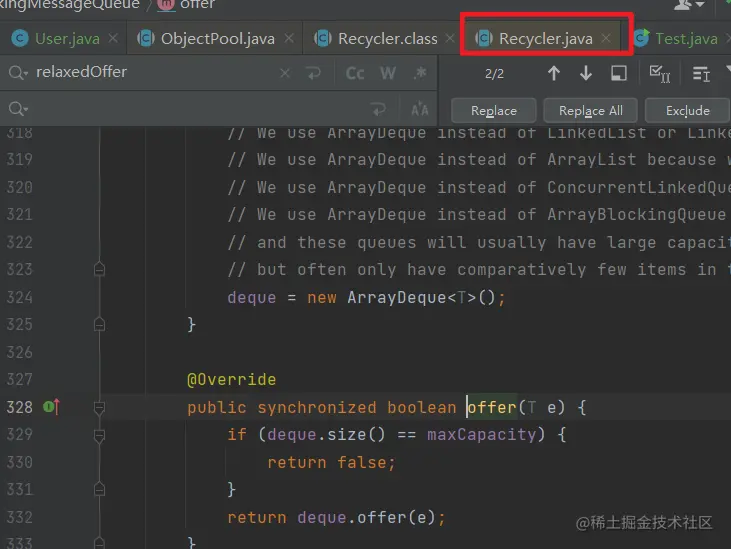This screenshot has height=549, width=731.
Task: Open the ObjectPool.java tab
Action: tap(217, 38)
